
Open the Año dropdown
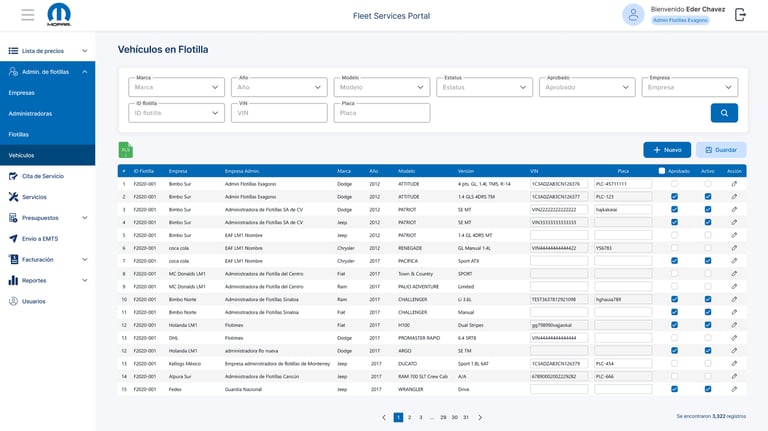[x=279, y=87]
